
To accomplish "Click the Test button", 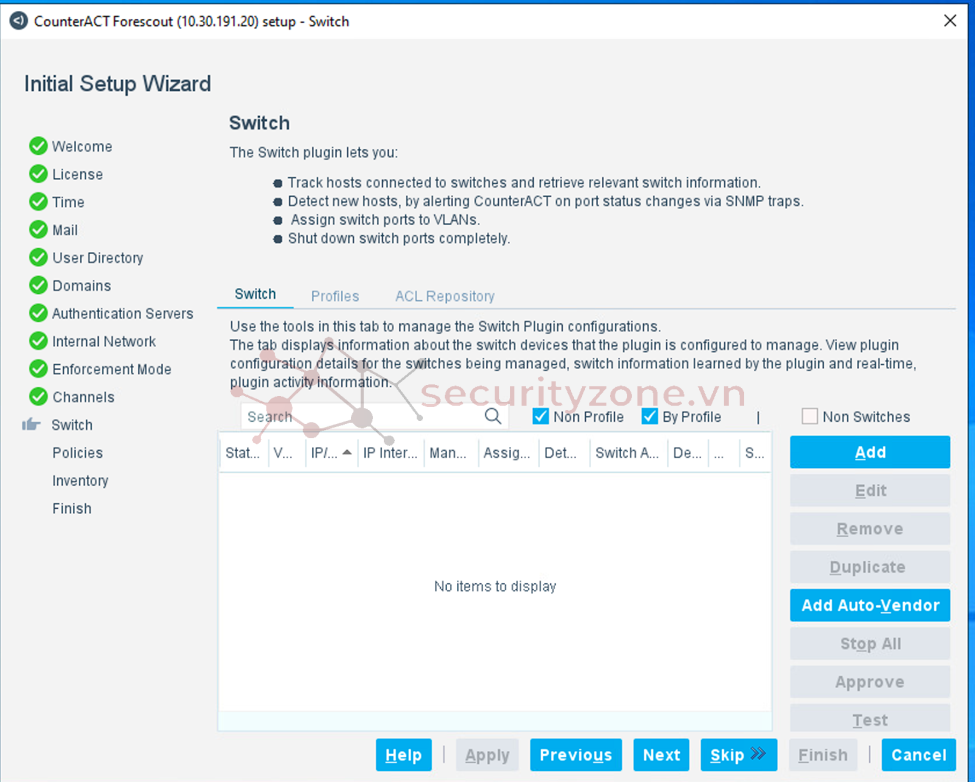I will point(870,719).
